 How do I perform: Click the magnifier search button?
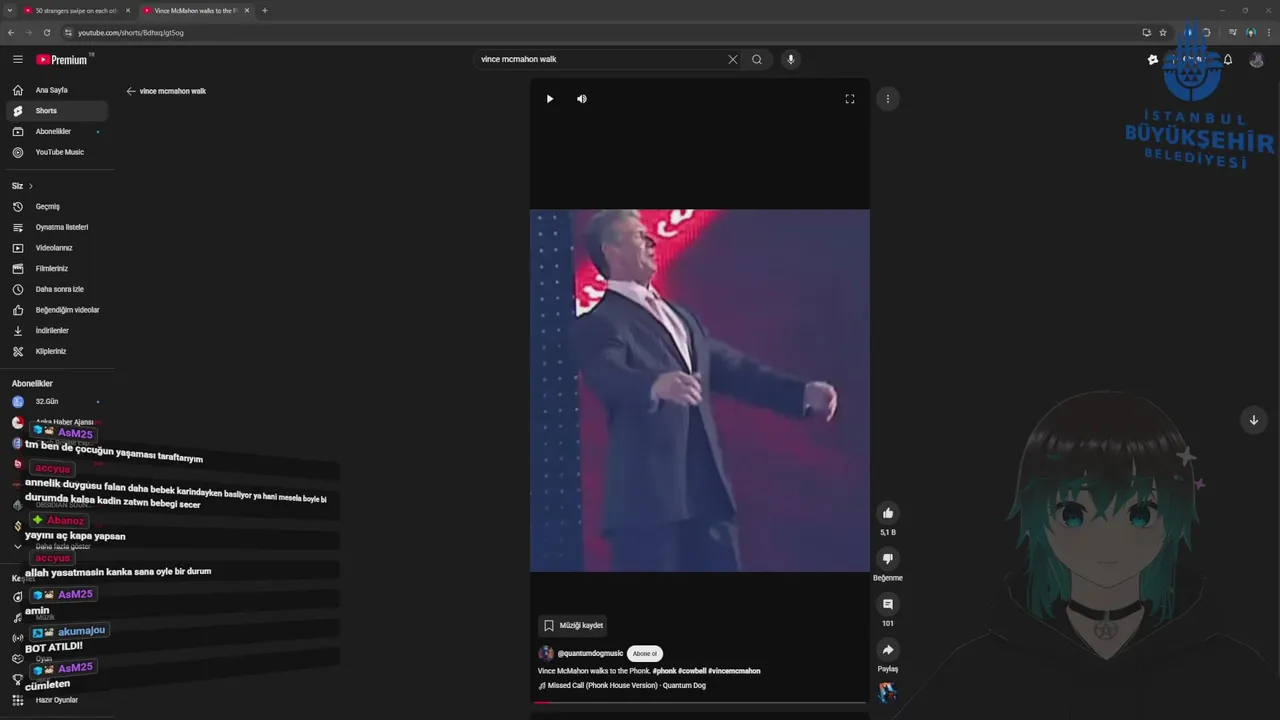point(757,59)
